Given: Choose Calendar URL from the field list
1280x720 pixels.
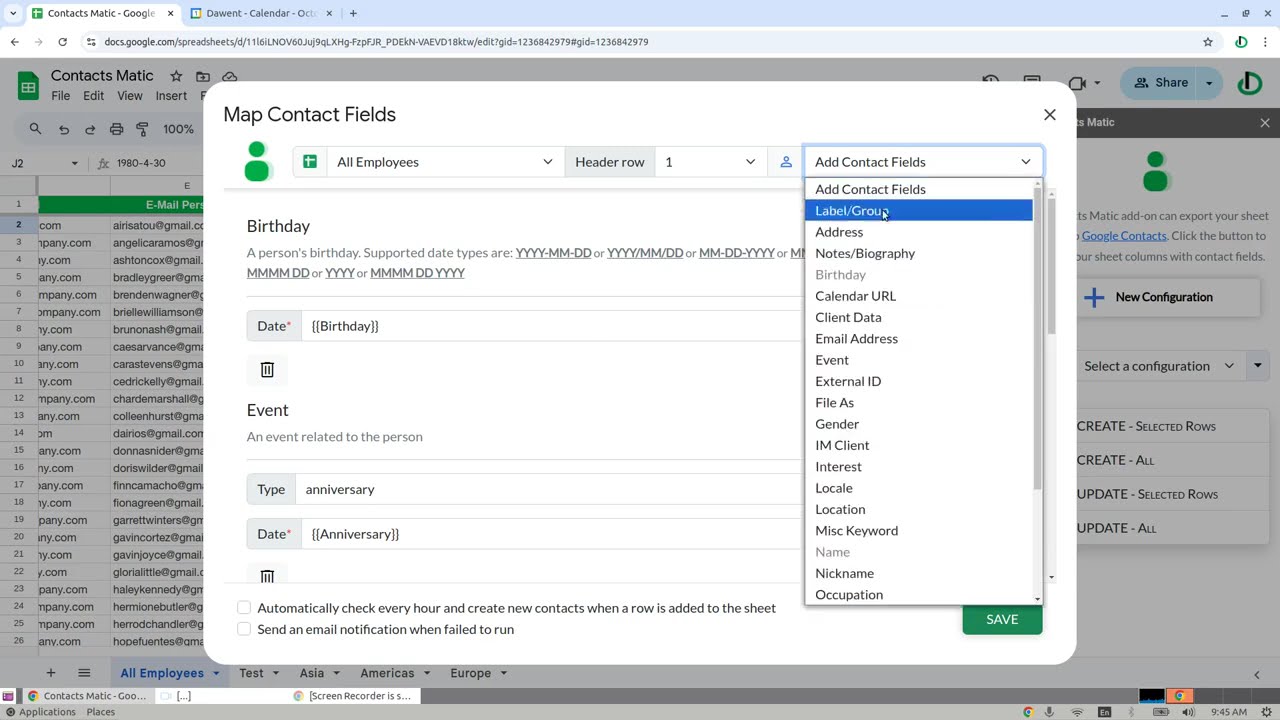Looking at the screenshot, I should [x=919, y=296].
